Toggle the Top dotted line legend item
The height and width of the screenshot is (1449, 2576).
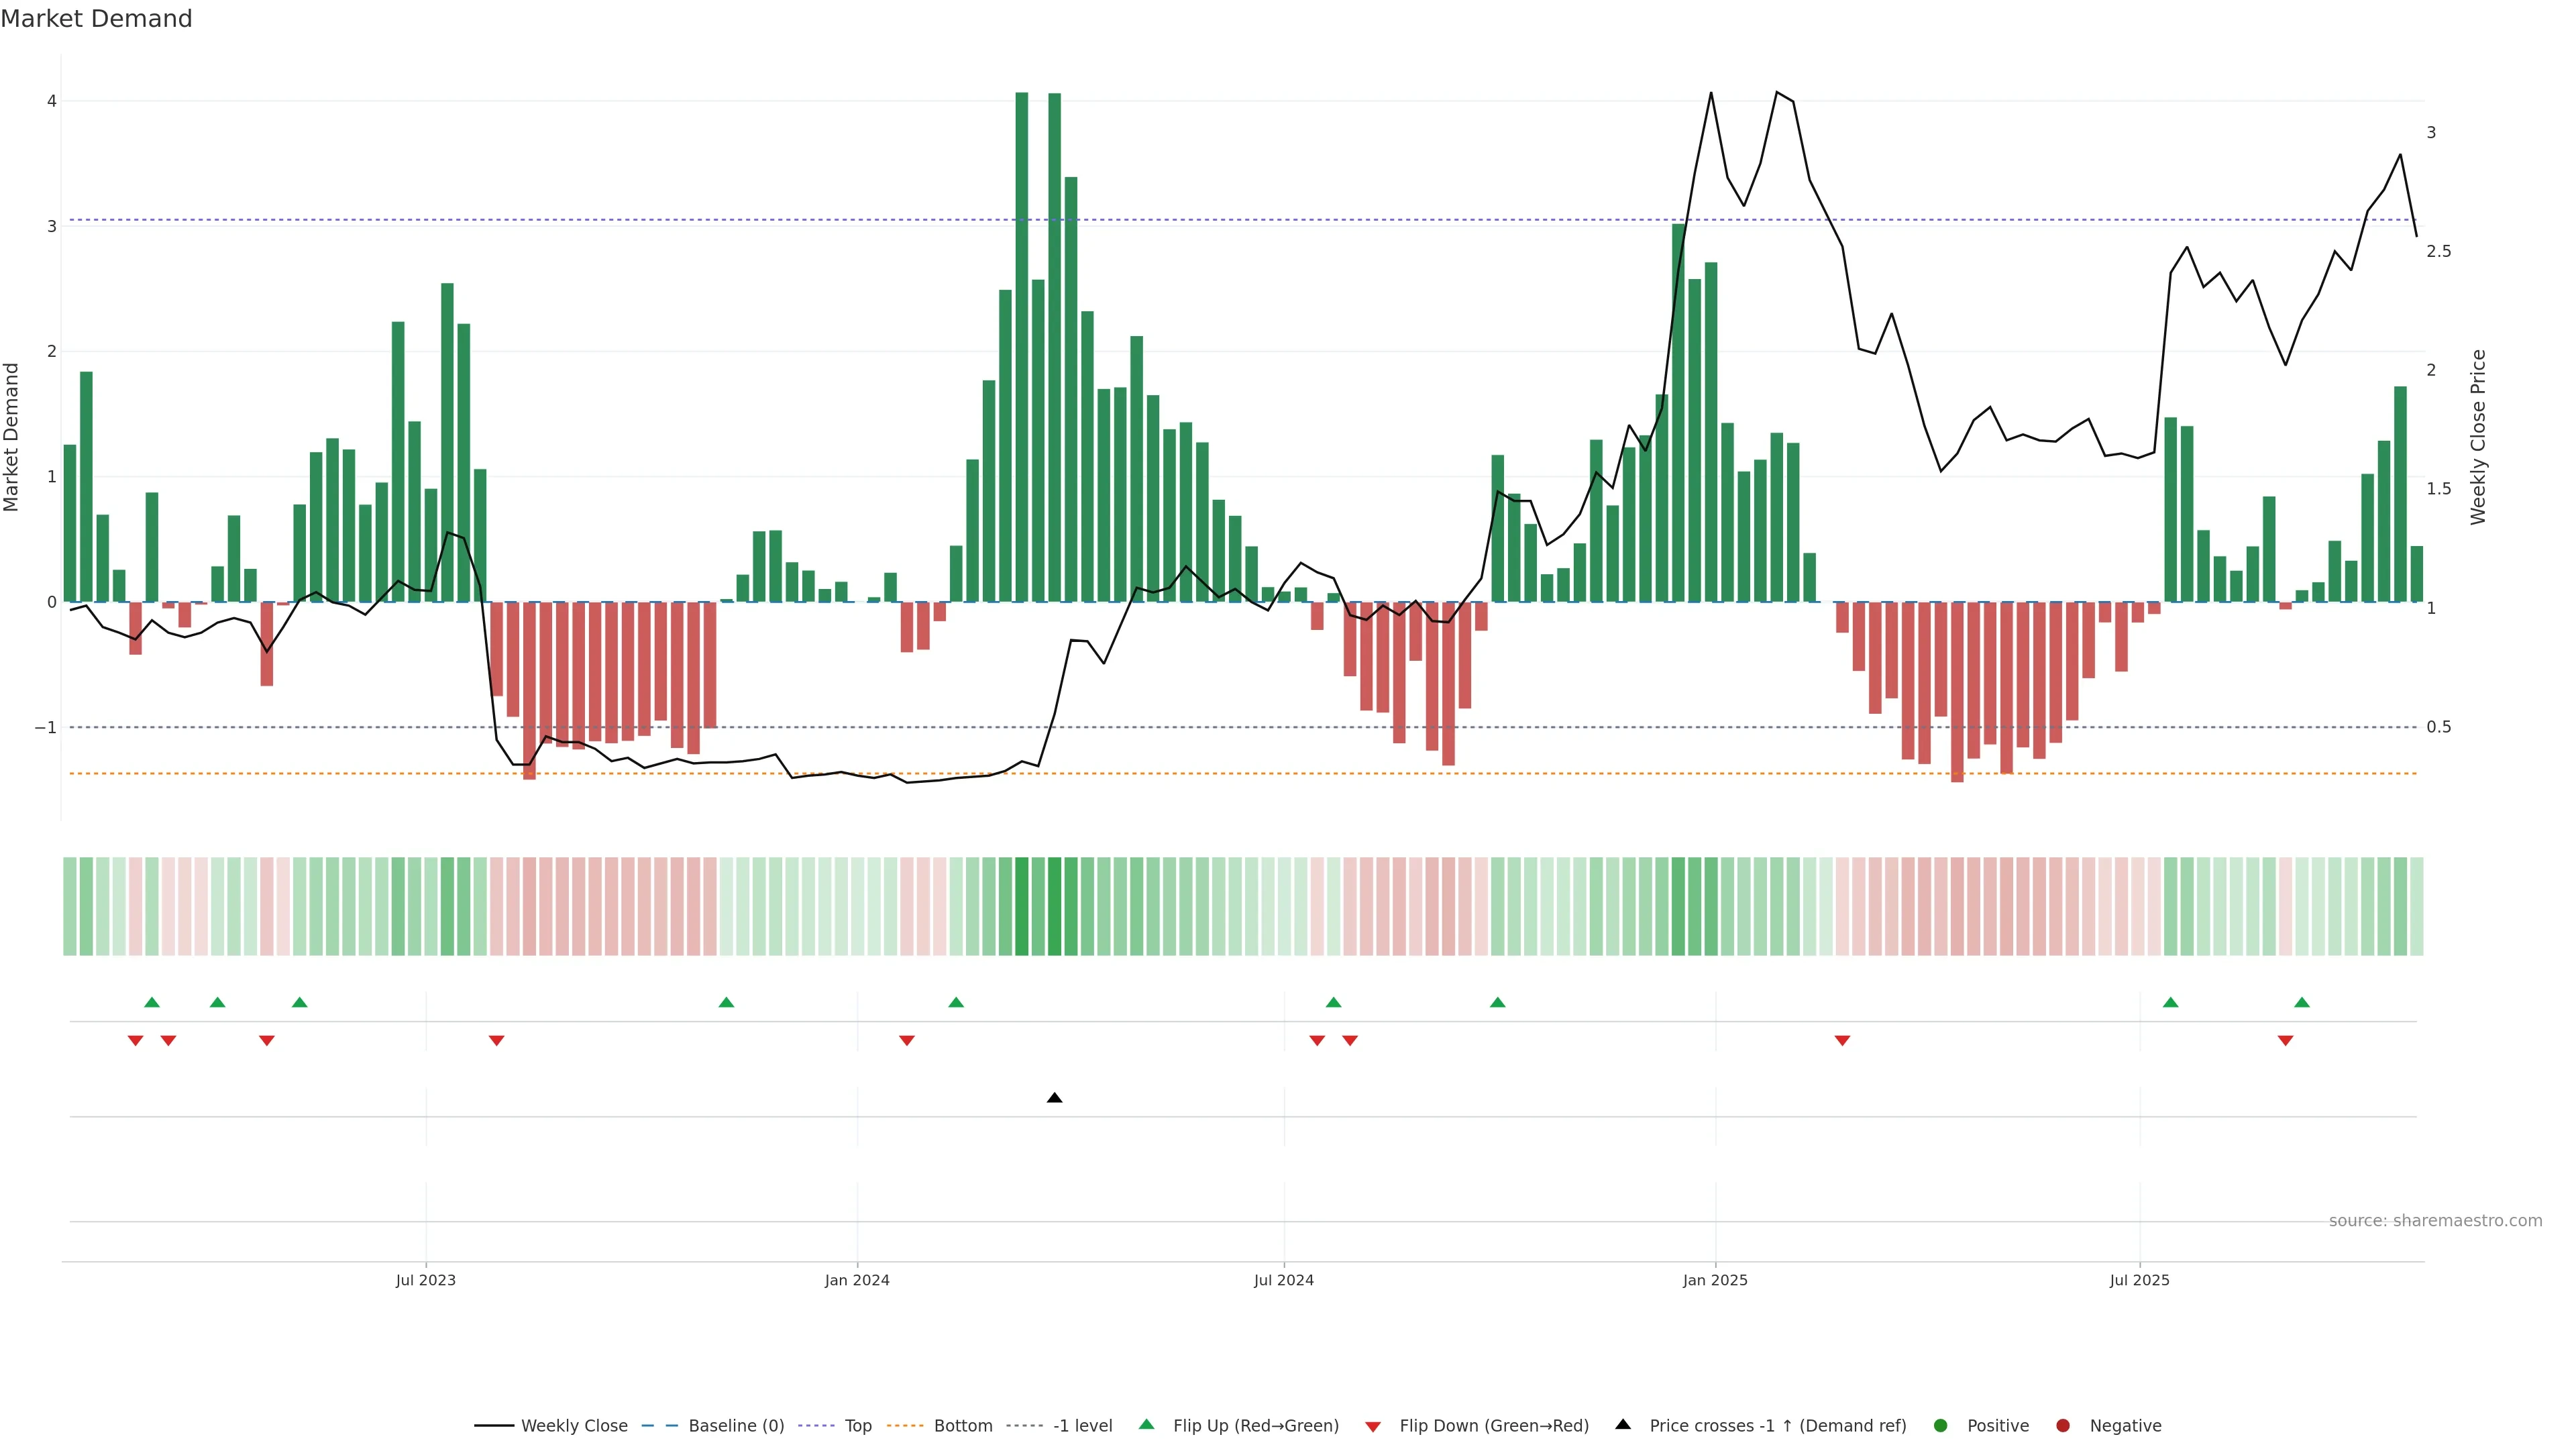(857, 1426)
